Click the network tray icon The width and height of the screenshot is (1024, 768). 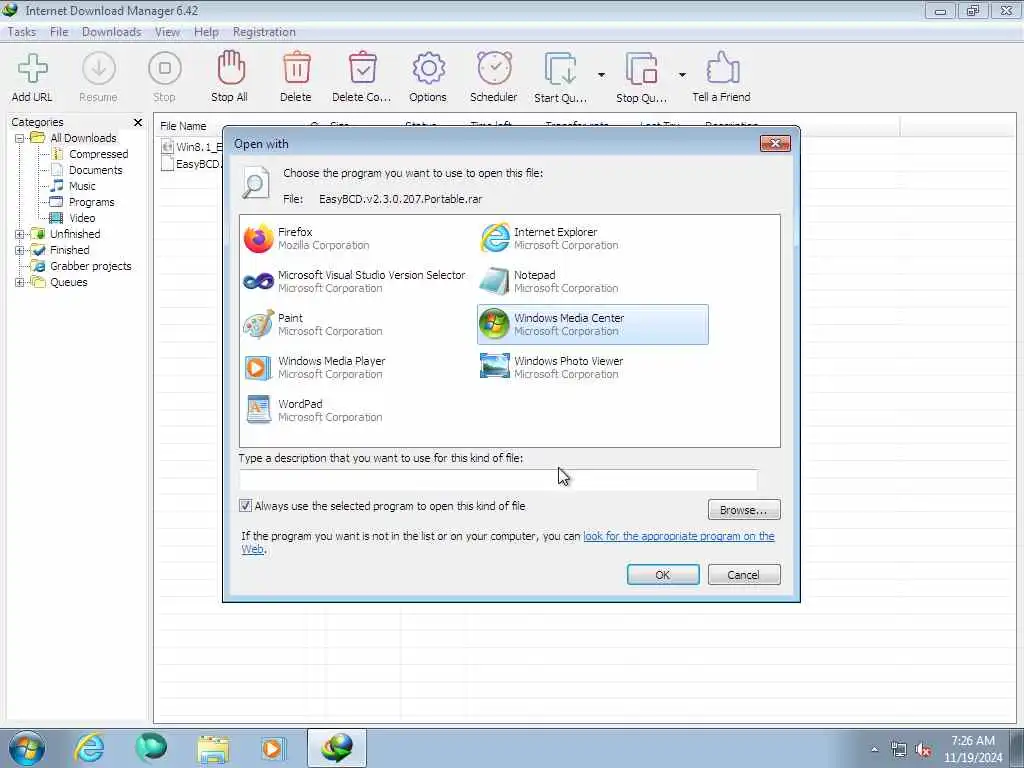899,750
